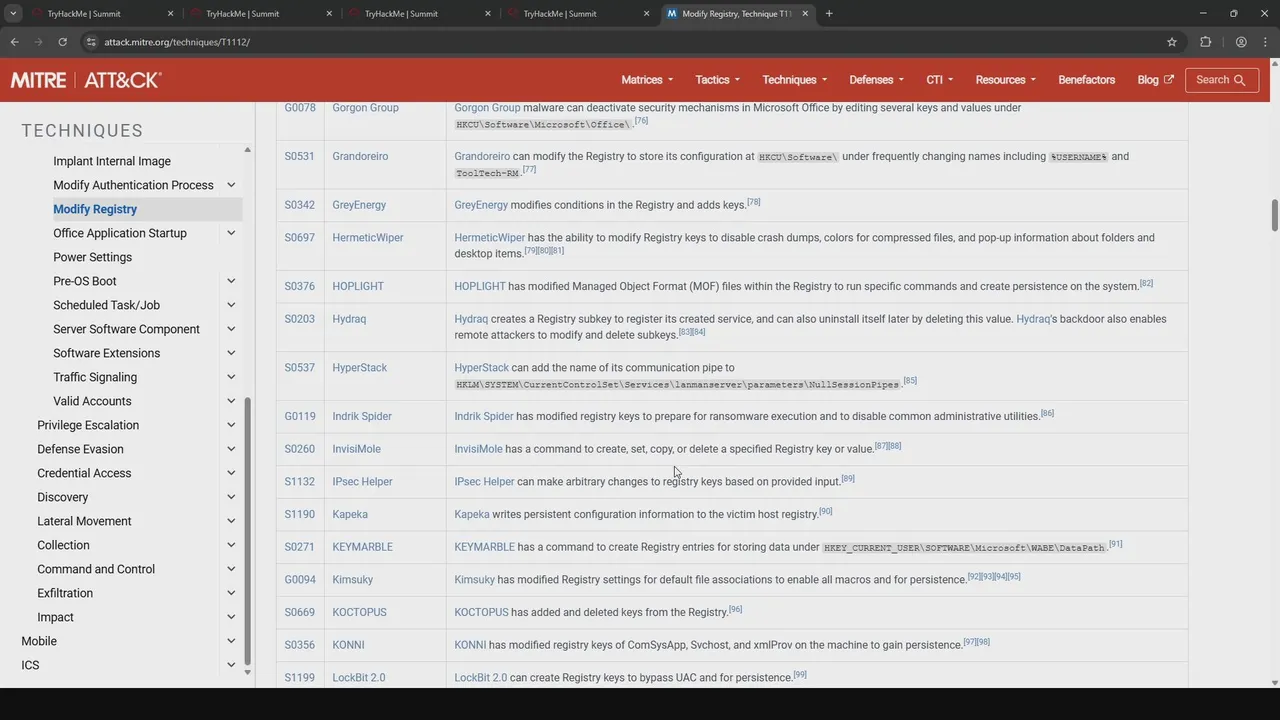Screen dimensions: 1280x720
Task: Open the LockBit 2.0 name link
Action: [359, 677]
